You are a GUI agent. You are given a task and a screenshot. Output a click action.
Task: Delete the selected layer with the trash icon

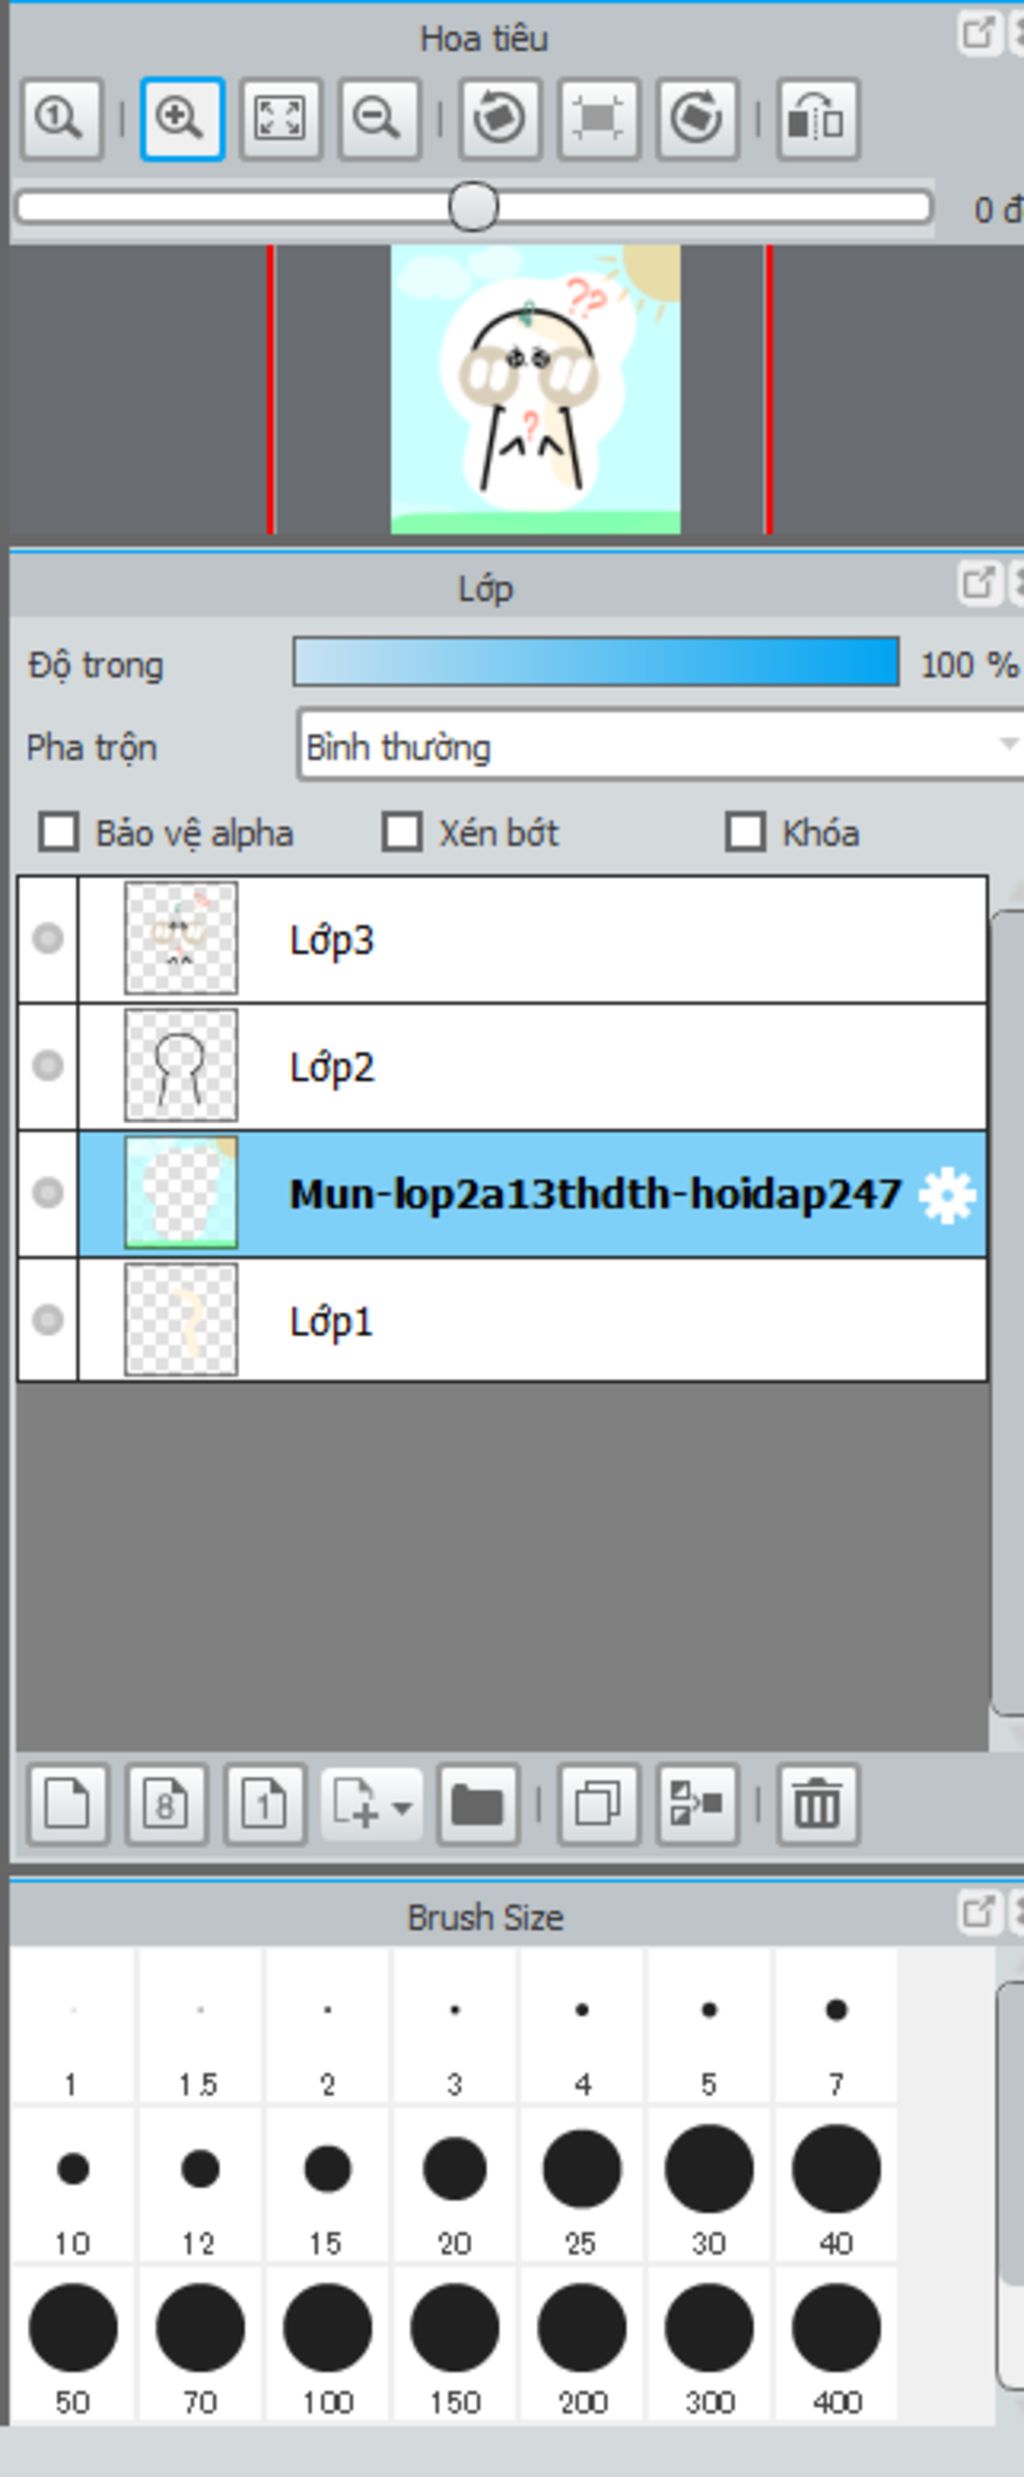pos(817,1804)
